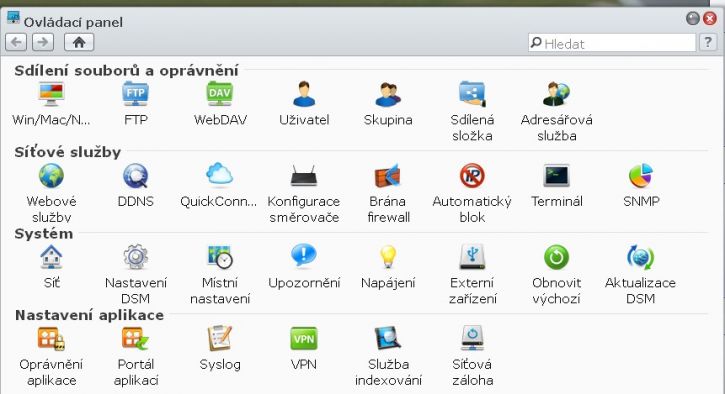Open the Síťová záloha icon
The height and width of the screenshot is (394, 725).
[x=472, y=339]
